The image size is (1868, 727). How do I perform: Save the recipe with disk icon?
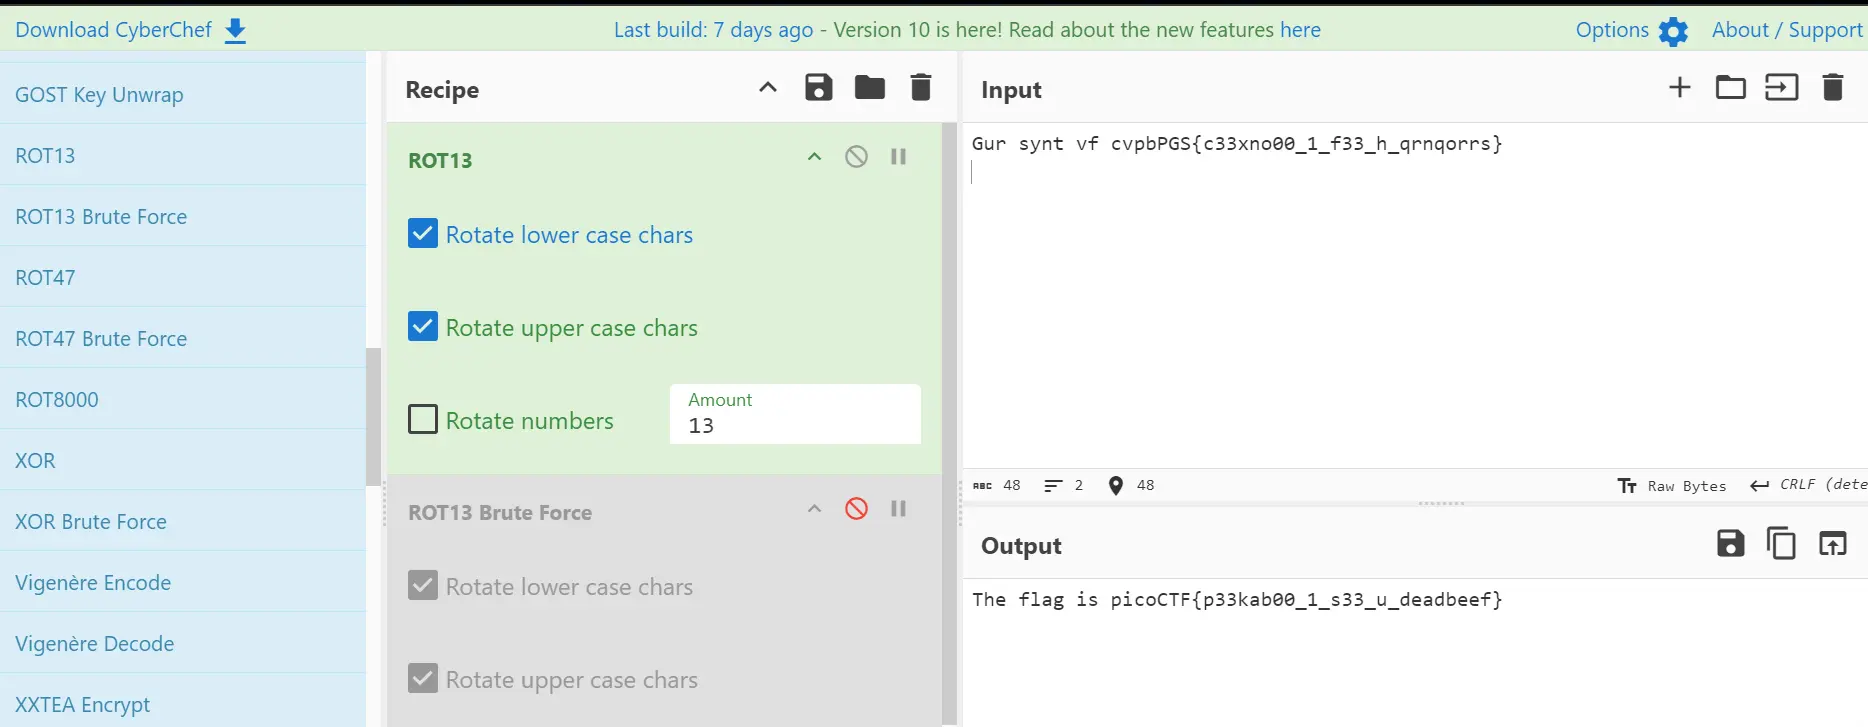819,88
